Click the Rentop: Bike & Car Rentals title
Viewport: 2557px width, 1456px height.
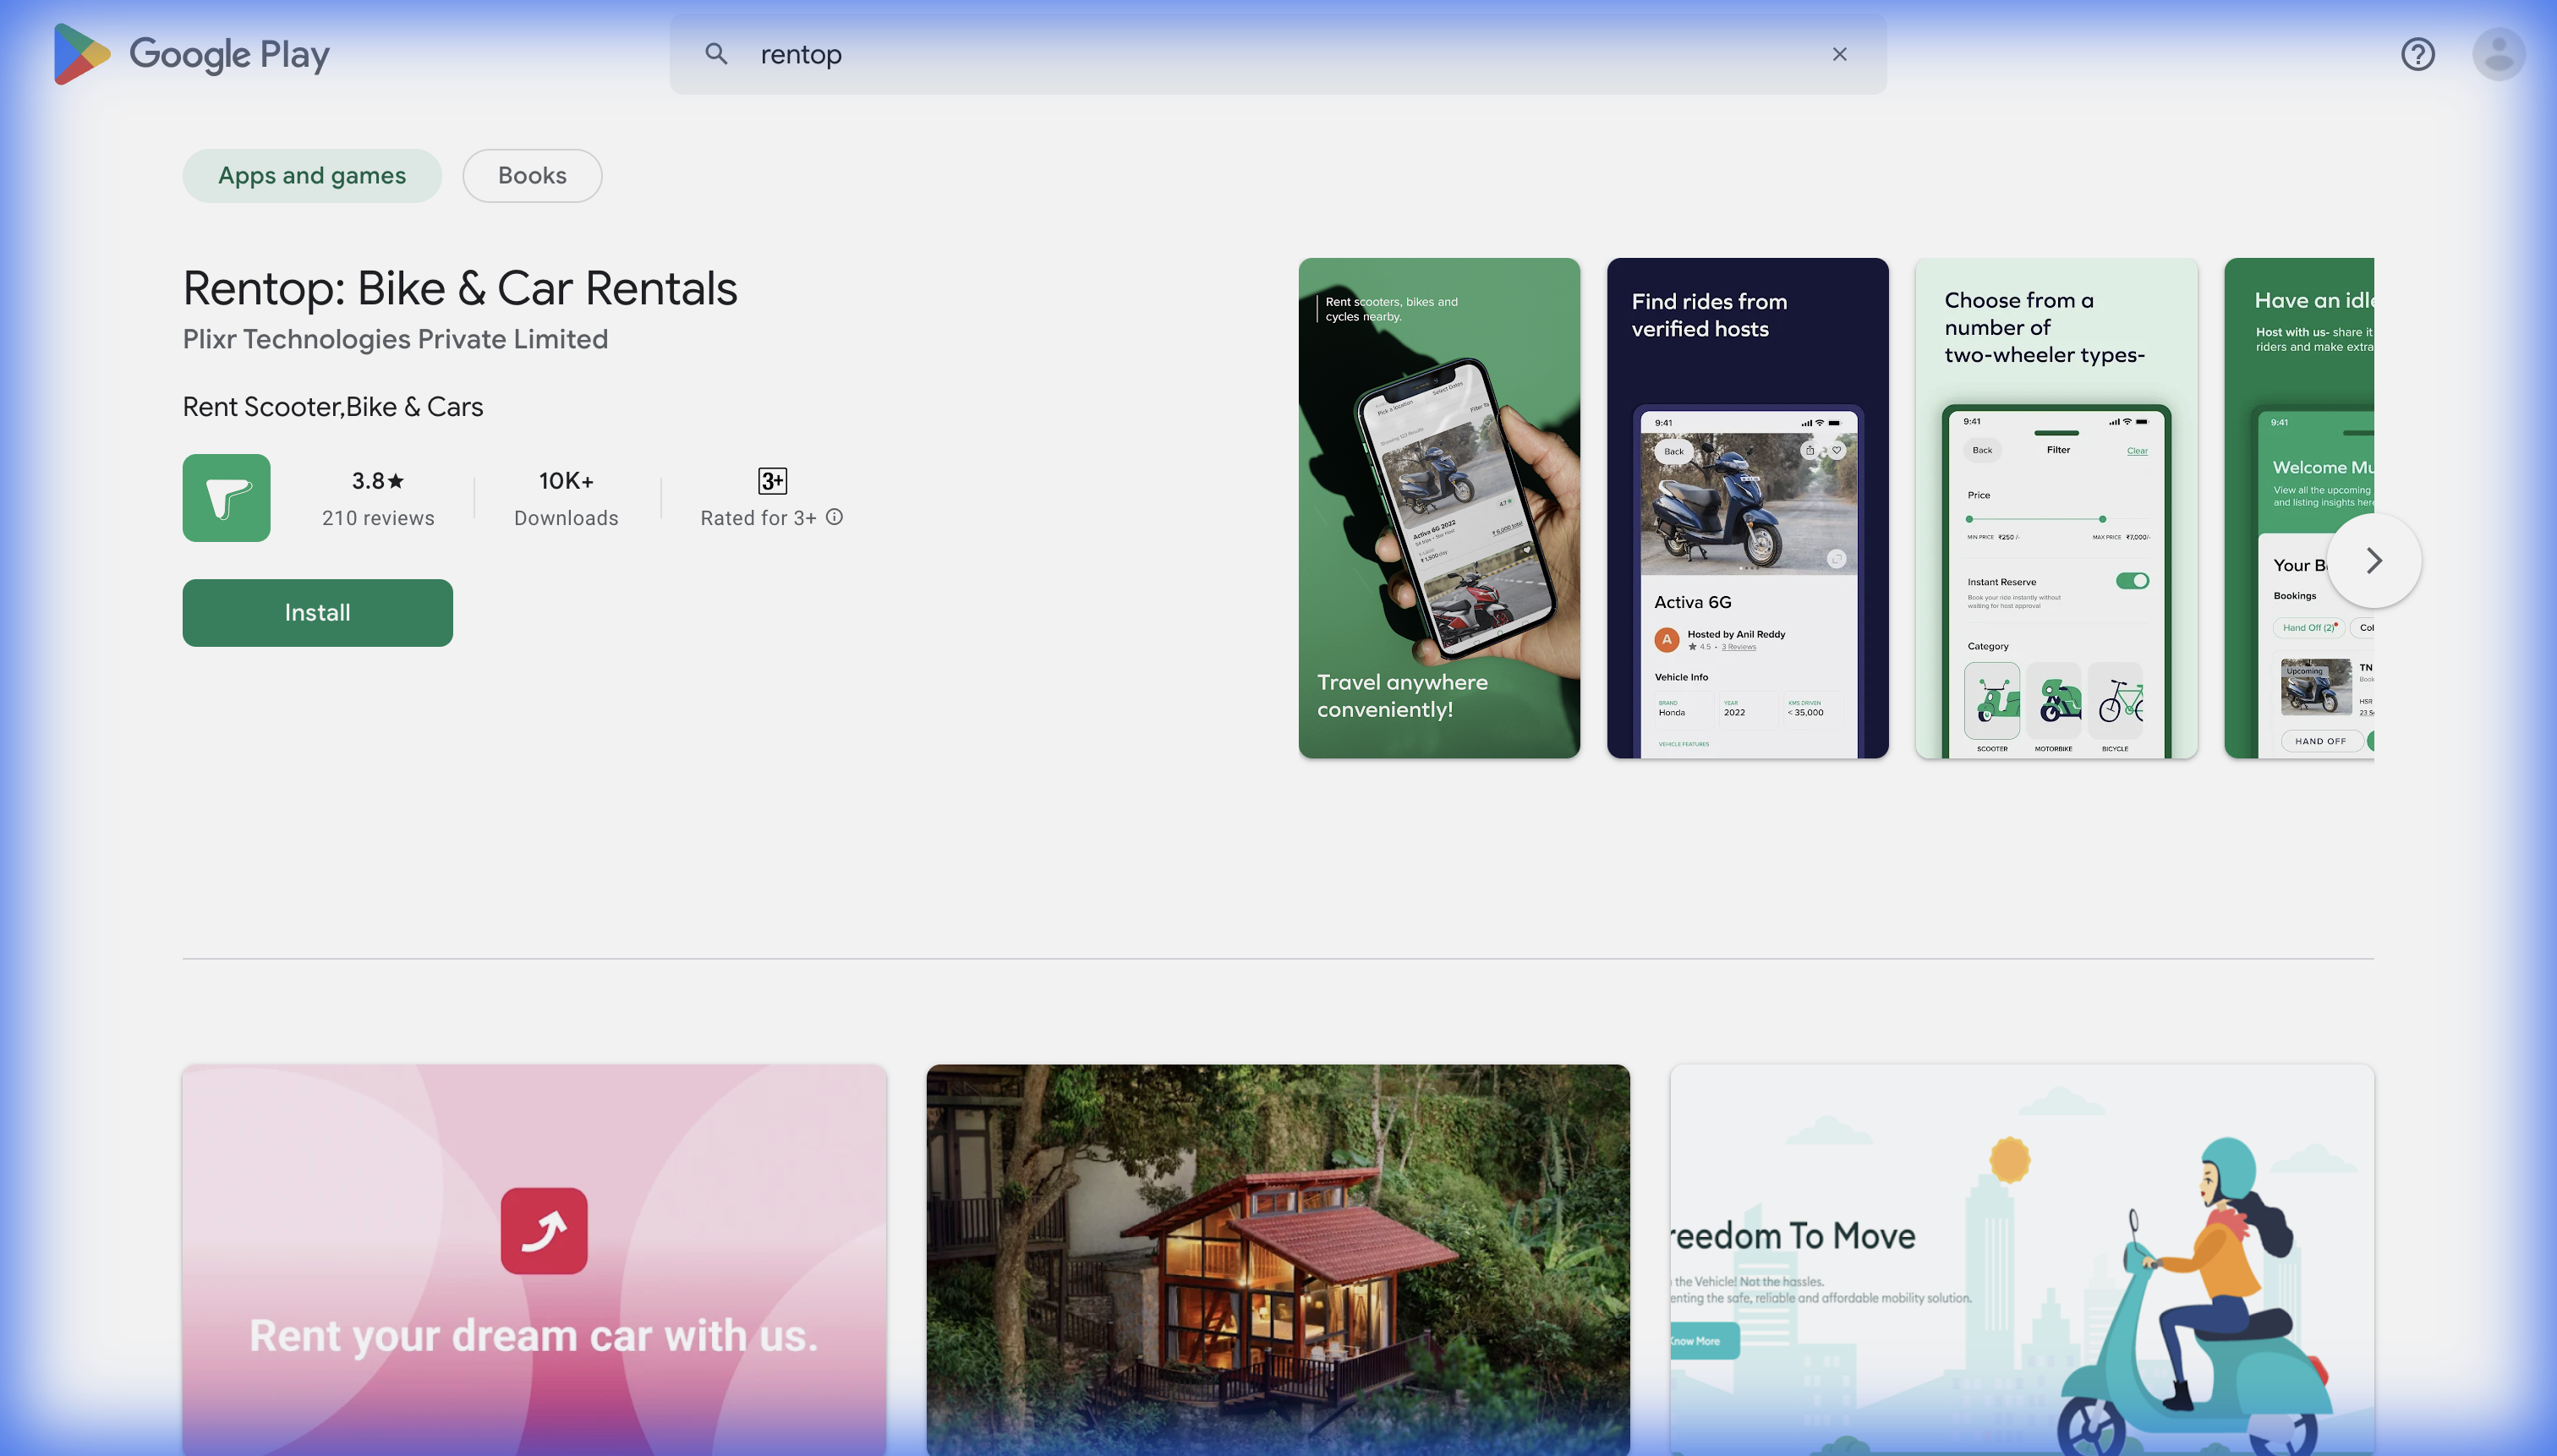tap(460, 289)
